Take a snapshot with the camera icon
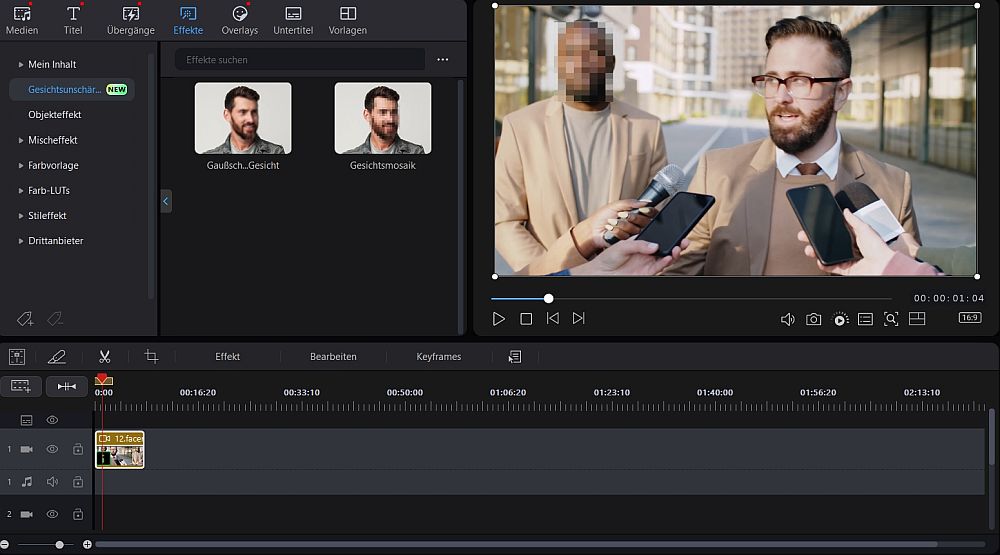Viewport: 1000px width, 555px height. point(814,319)
